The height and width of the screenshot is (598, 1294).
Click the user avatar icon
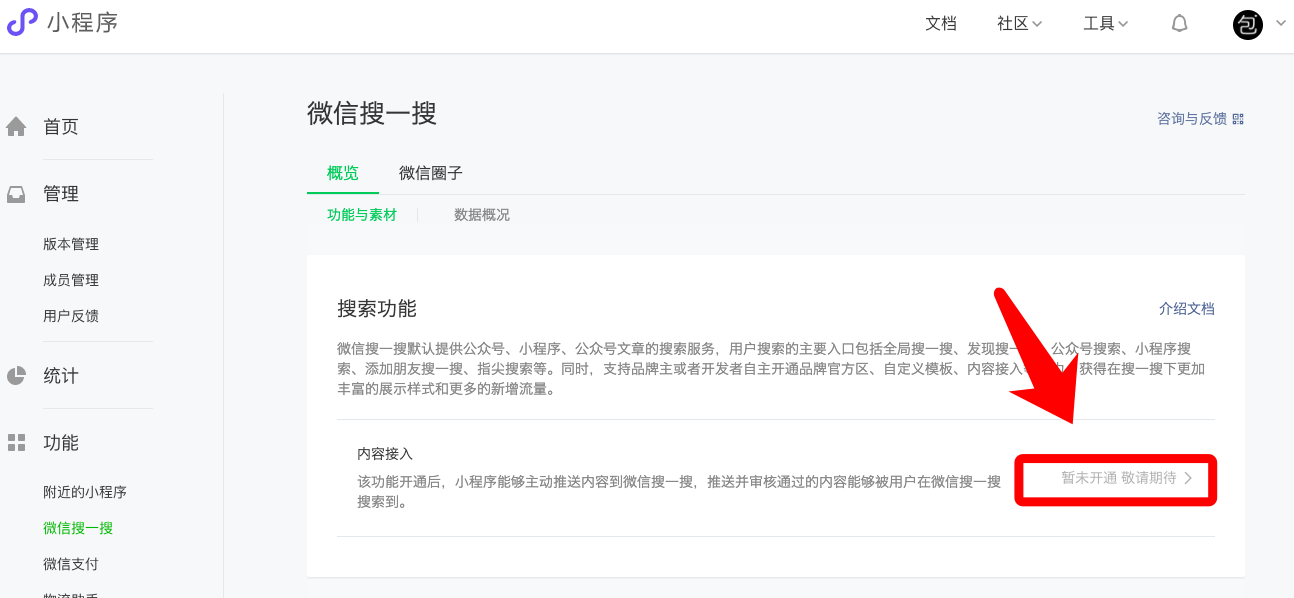[x=1248, y=24]
